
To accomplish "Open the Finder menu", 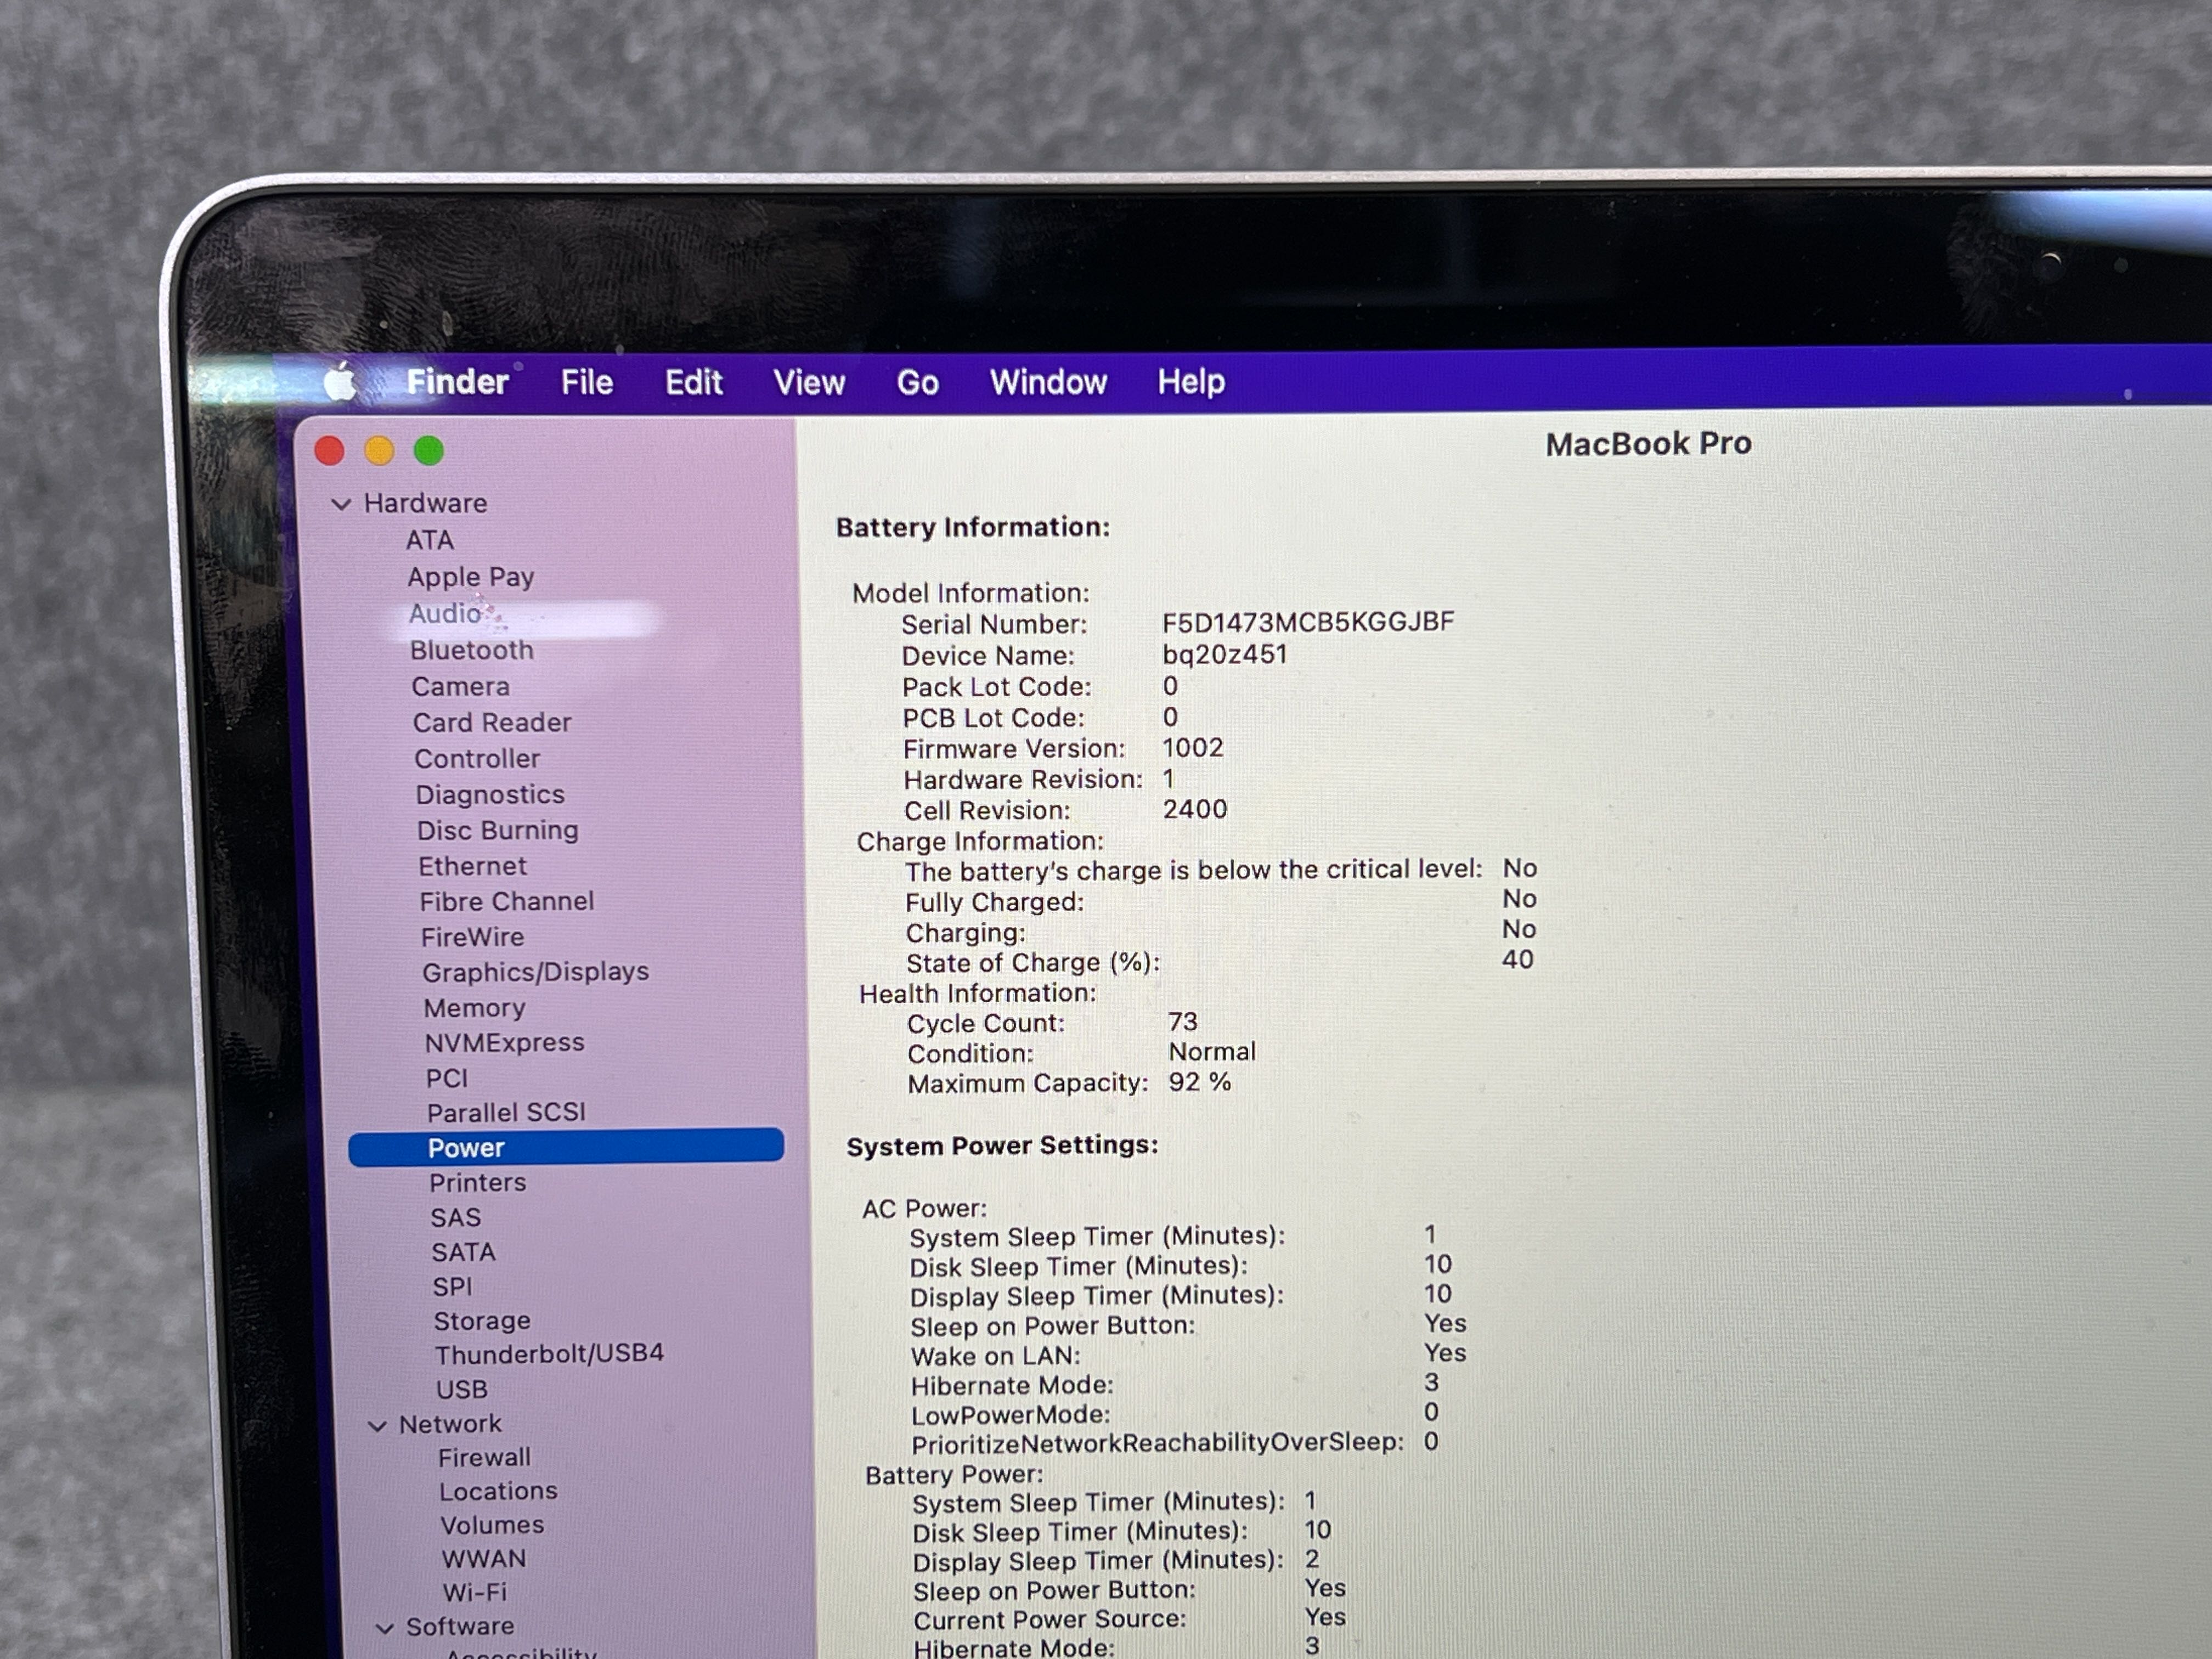I will 457,382.
